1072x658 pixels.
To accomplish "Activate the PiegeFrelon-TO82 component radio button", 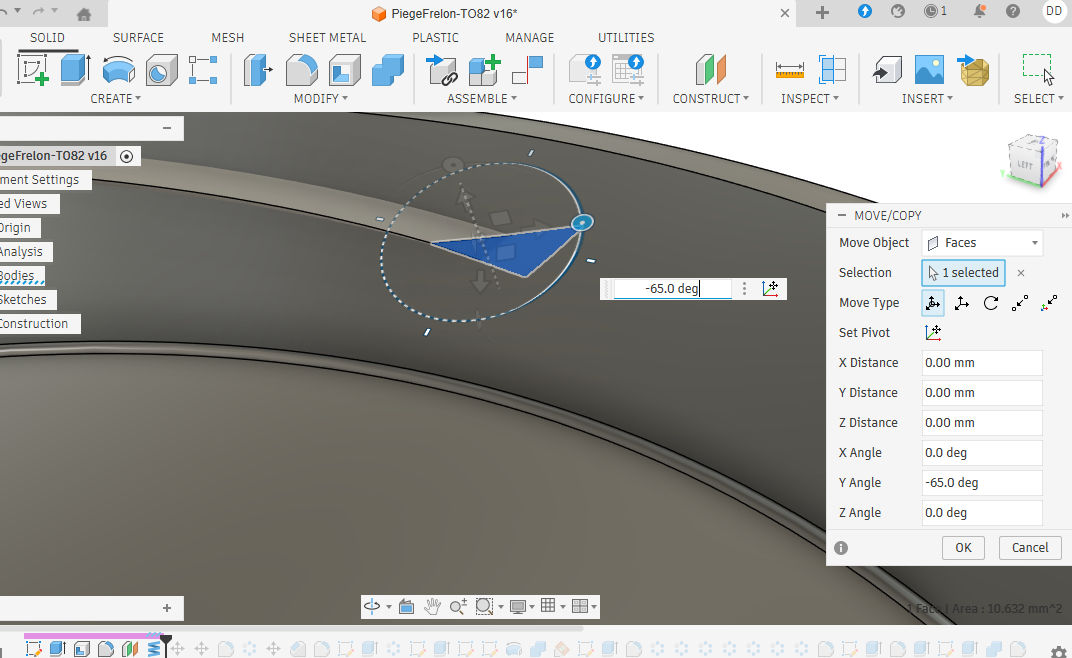I will pos(127,156).
